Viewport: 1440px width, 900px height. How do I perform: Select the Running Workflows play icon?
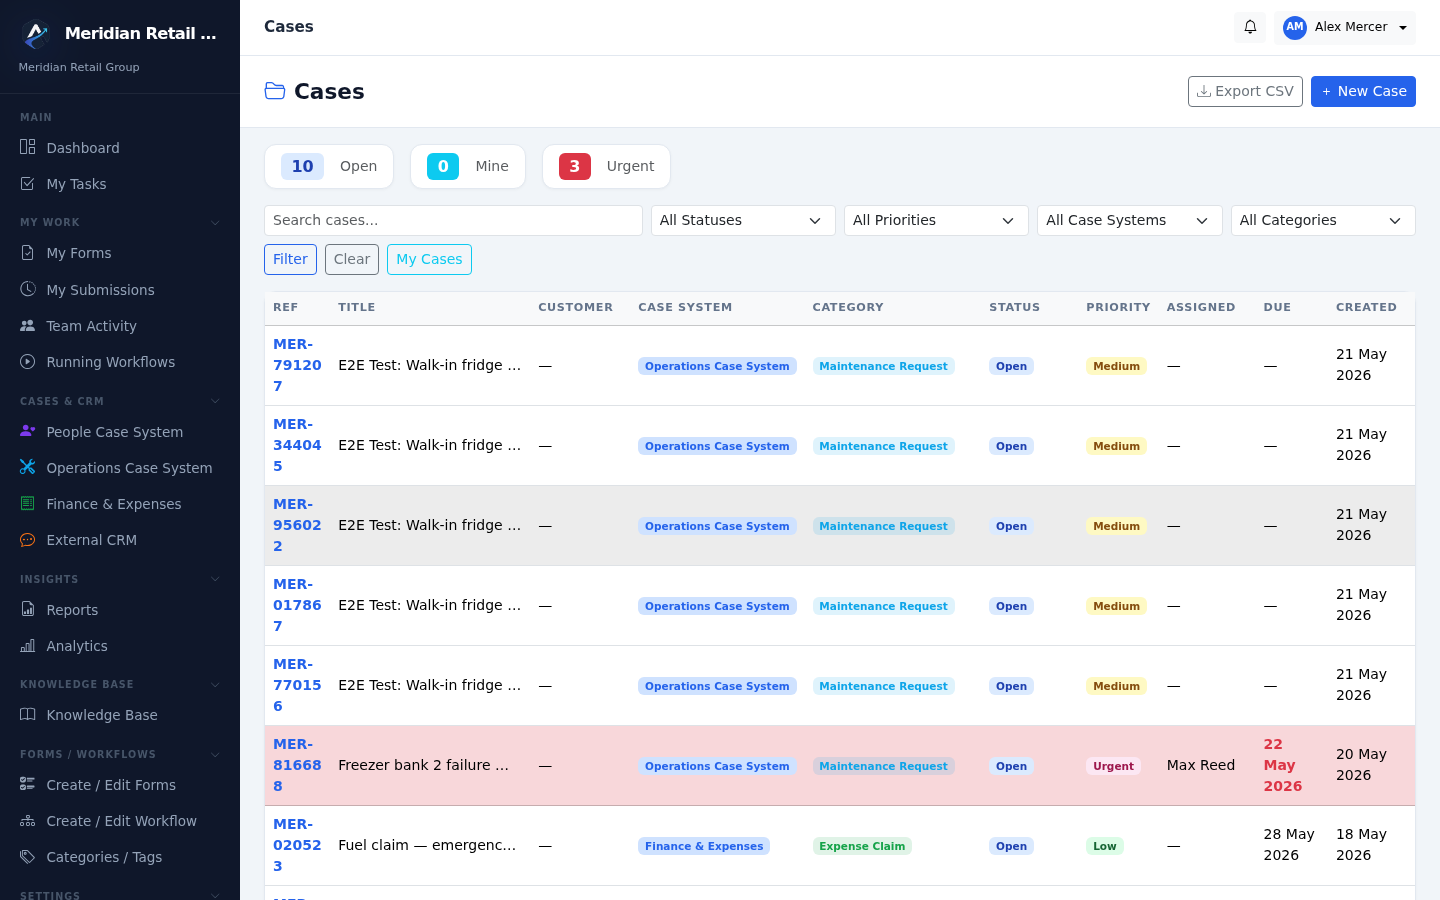coord(28,362)
